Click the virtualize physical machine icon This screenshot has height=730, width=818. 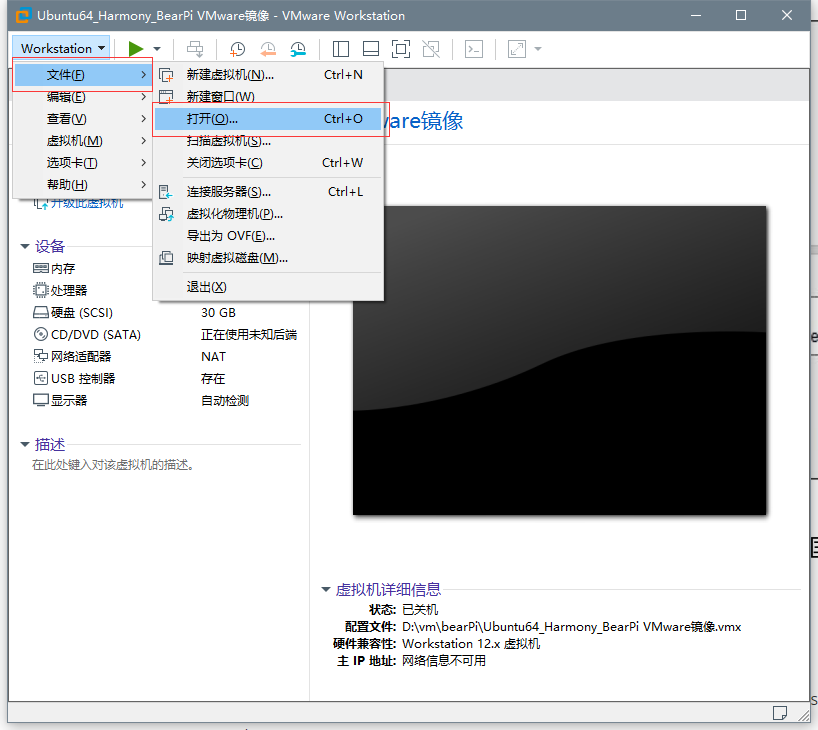(166, 214)
